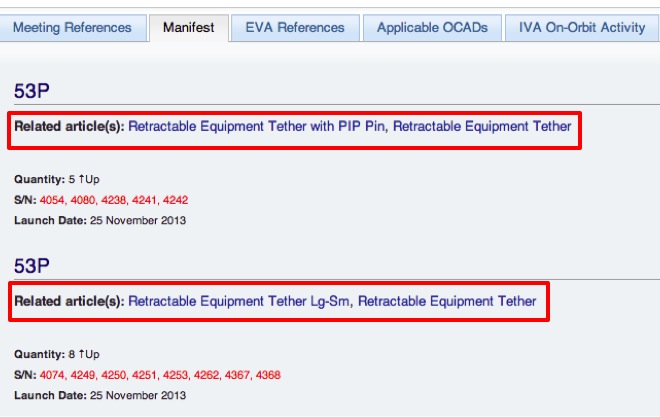Open Retractable Equipment Tether Lg-Sm article link

[x=239, y=301]
